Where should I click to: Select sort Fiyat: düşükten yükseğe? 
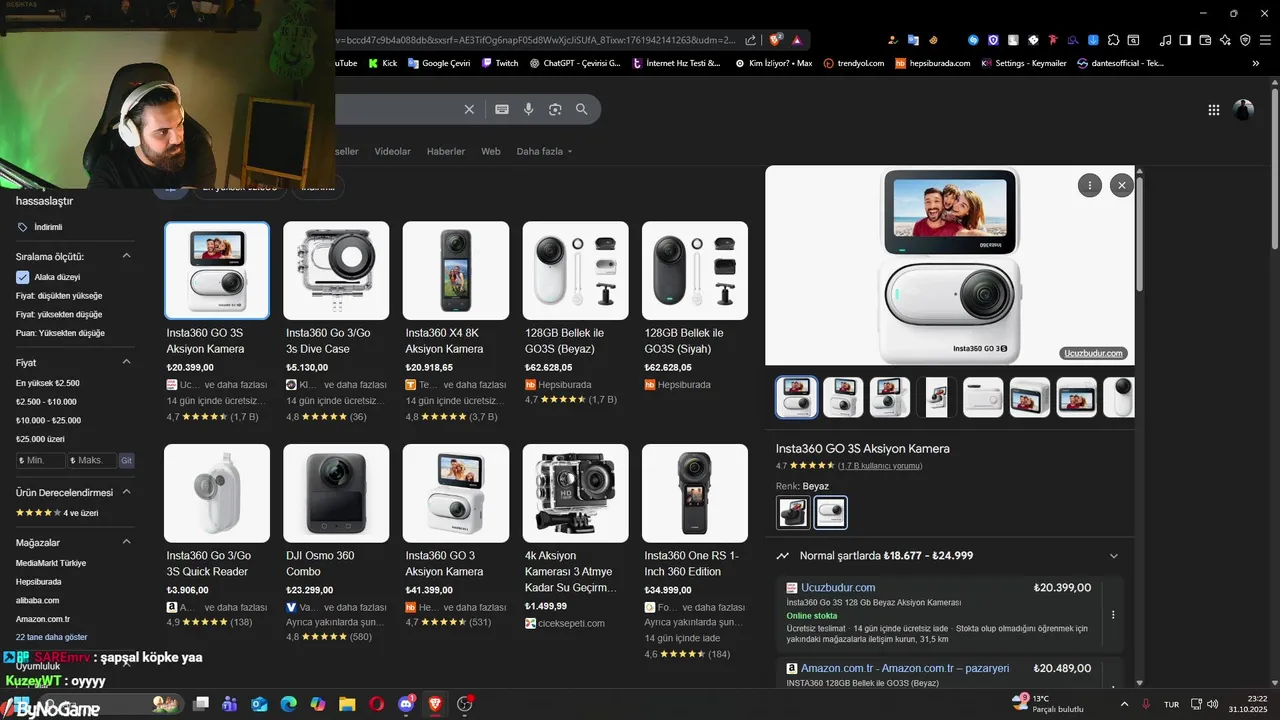[59, 296]
